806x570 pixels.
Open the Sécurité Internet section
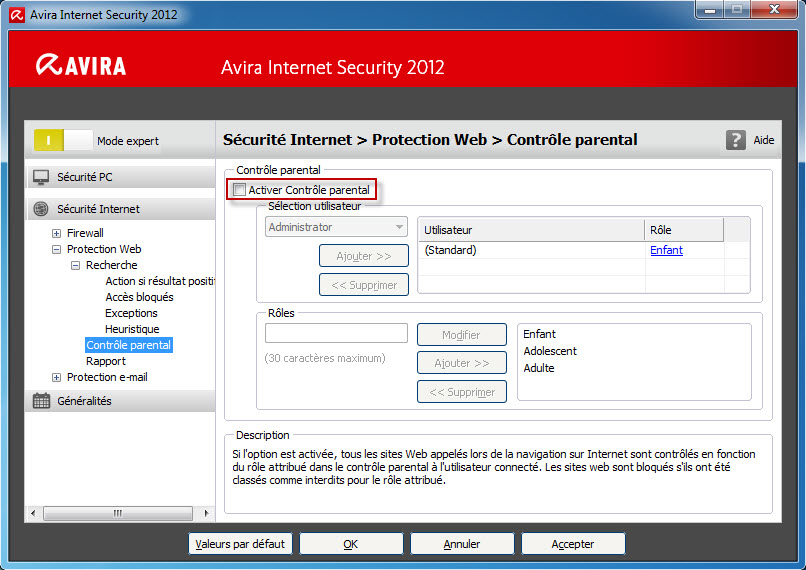(121, 209)
